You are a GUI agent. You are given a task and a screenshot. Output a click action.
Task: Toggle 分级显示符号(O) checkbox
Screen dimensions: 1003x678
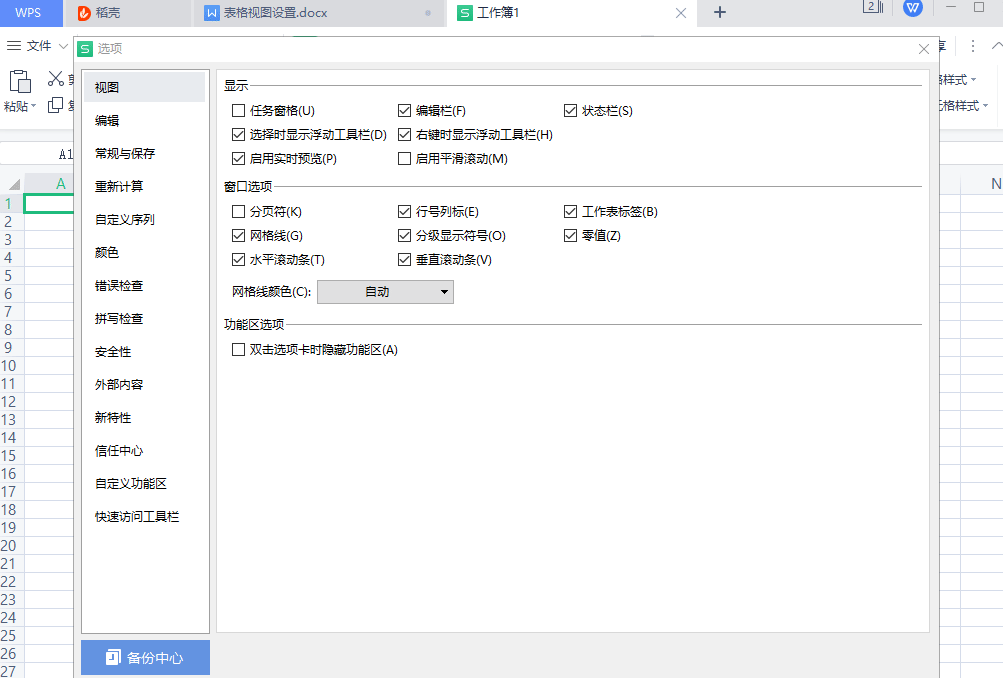404,235
